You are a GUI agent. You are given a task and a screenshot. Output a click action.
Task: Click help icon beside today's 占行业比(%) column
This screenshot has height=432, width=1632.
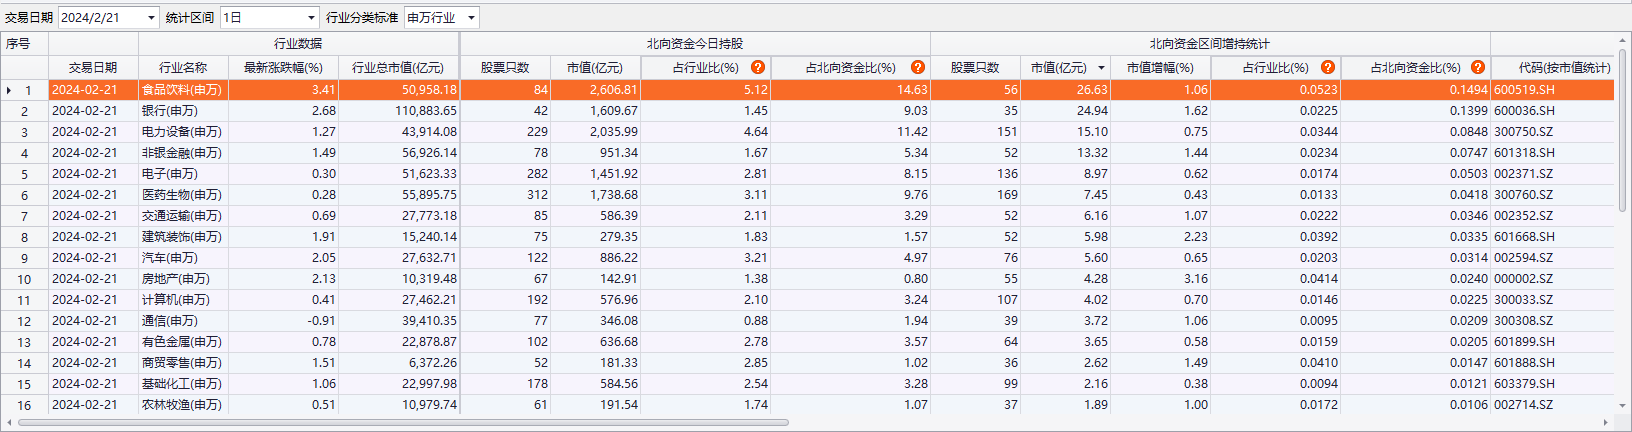click(758, 67)
